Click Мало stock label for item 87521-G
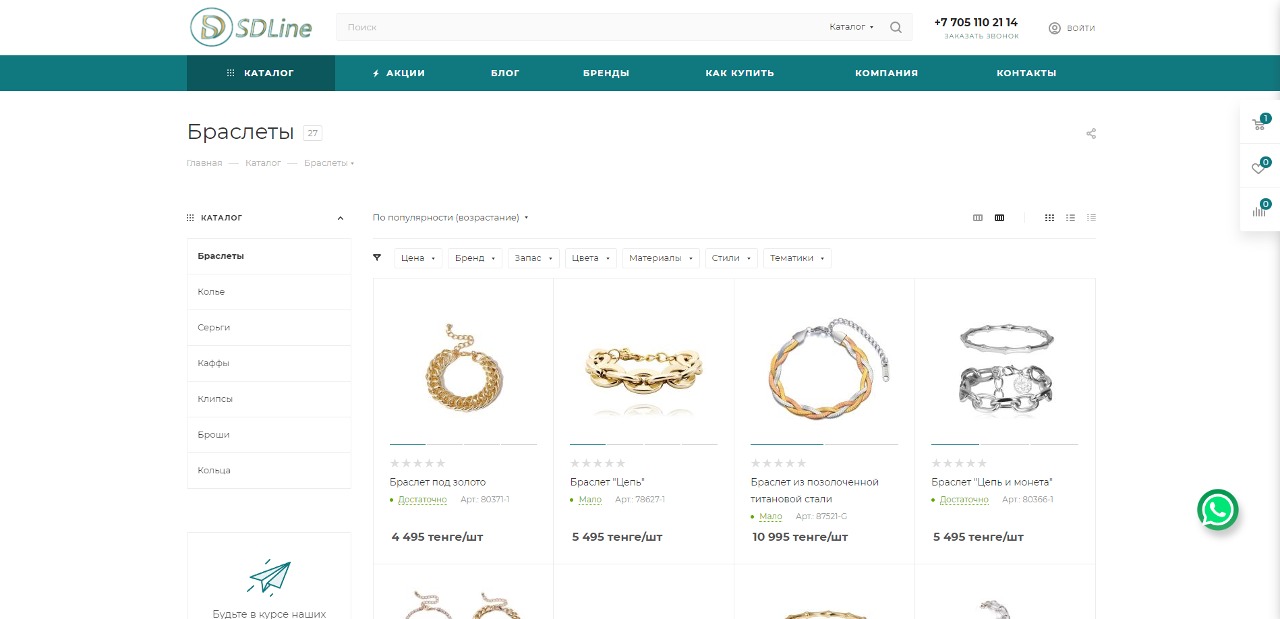 click(x=770, y=516)
